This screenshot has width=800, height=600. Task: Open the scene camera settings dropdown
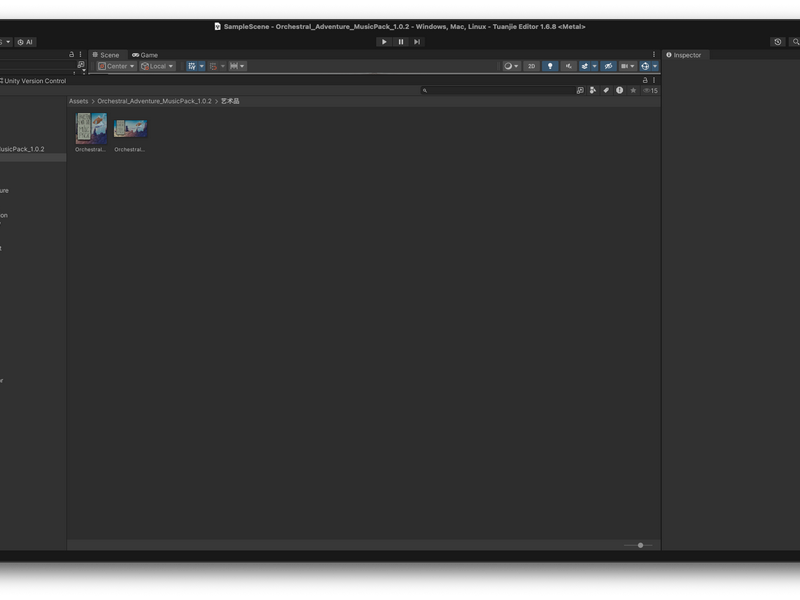(628, 66)
